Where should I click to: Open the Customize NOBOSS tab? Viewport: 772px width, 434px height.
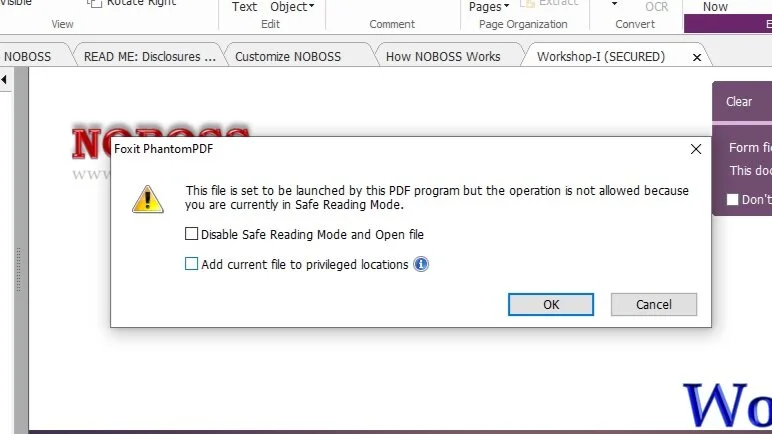pyautogui.click(x=288, y=57)
